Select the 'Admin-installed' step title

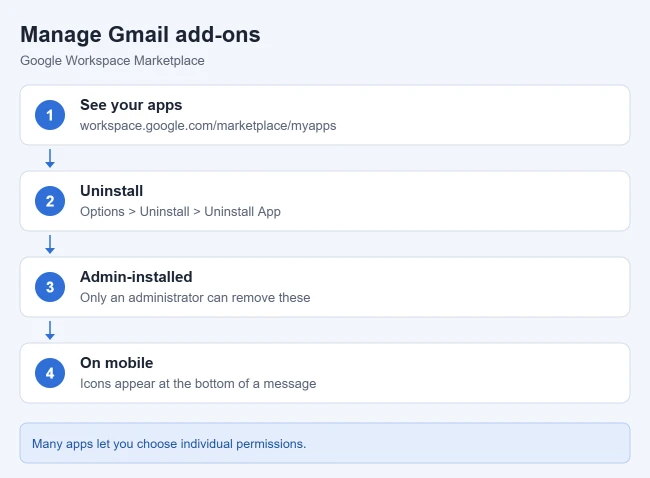[136, 277]
